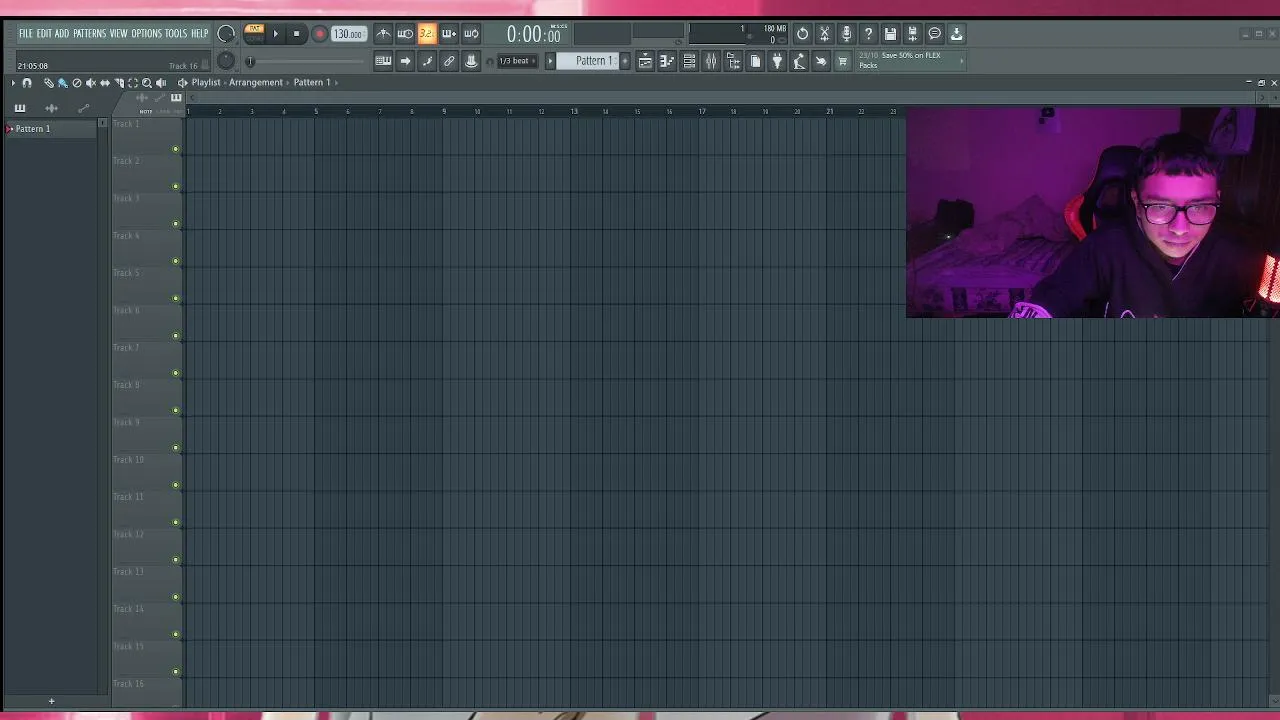1280x720 pixels.
Task: Open the HELP menu
Action: click(199, 34)
